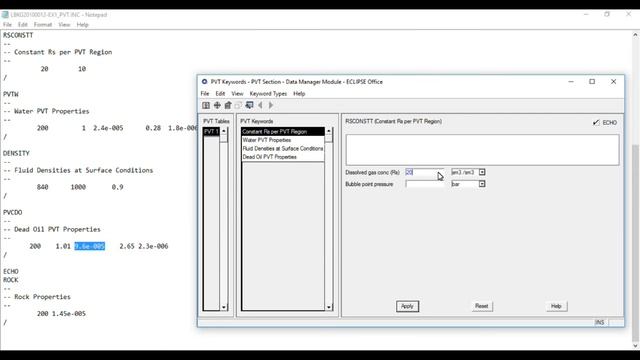640x360 pixels.
Task: Click the ECLIPSE Office icon in the title bar
Action: point(204,82)
